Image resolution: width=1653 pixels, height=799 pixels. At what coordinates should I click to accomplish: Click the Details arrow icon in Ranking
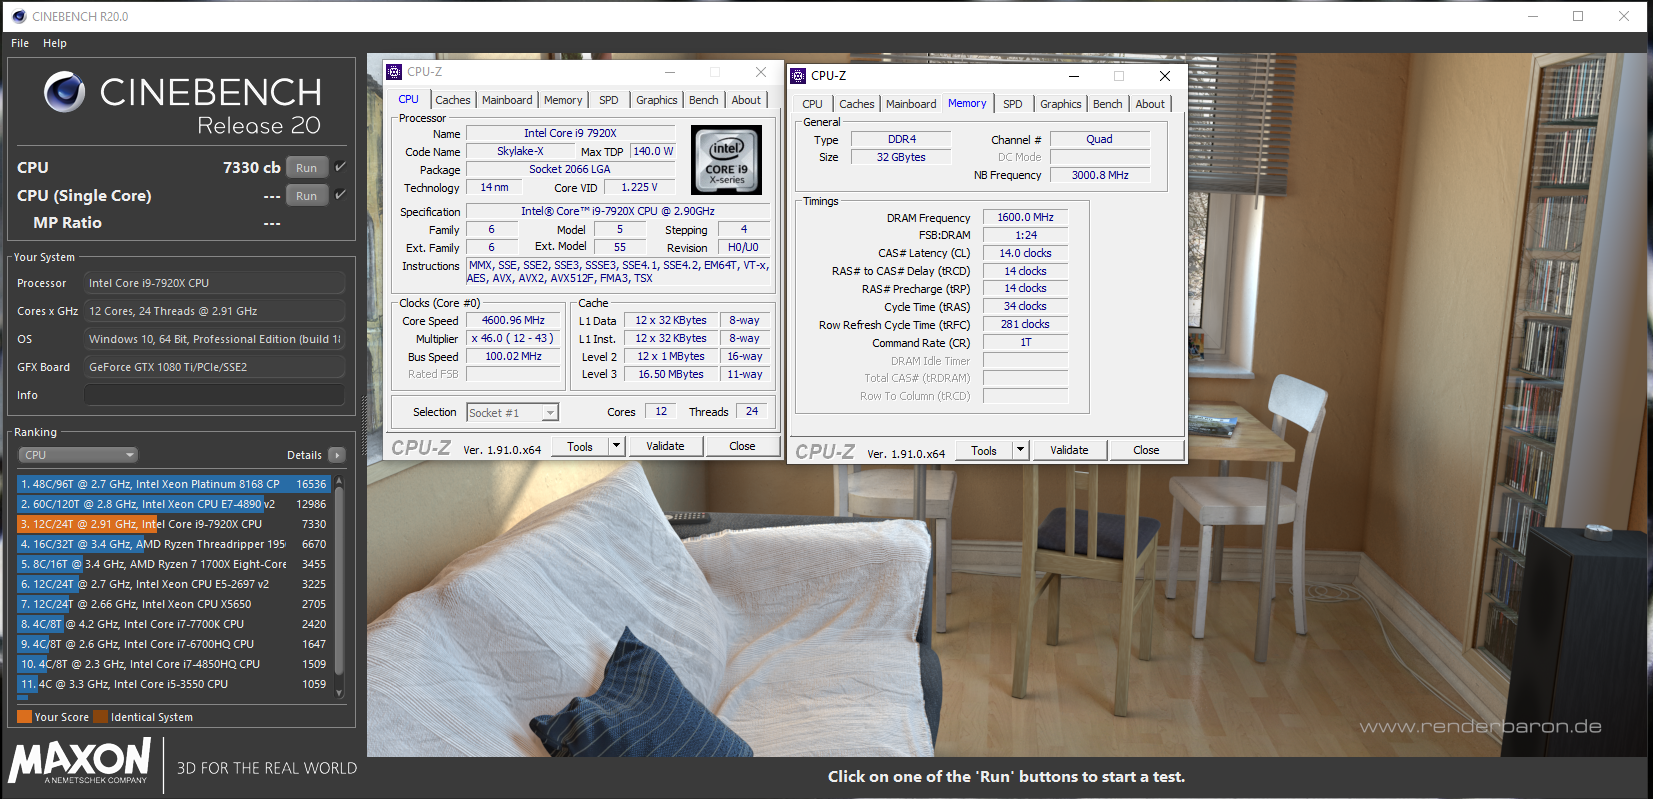337,455
